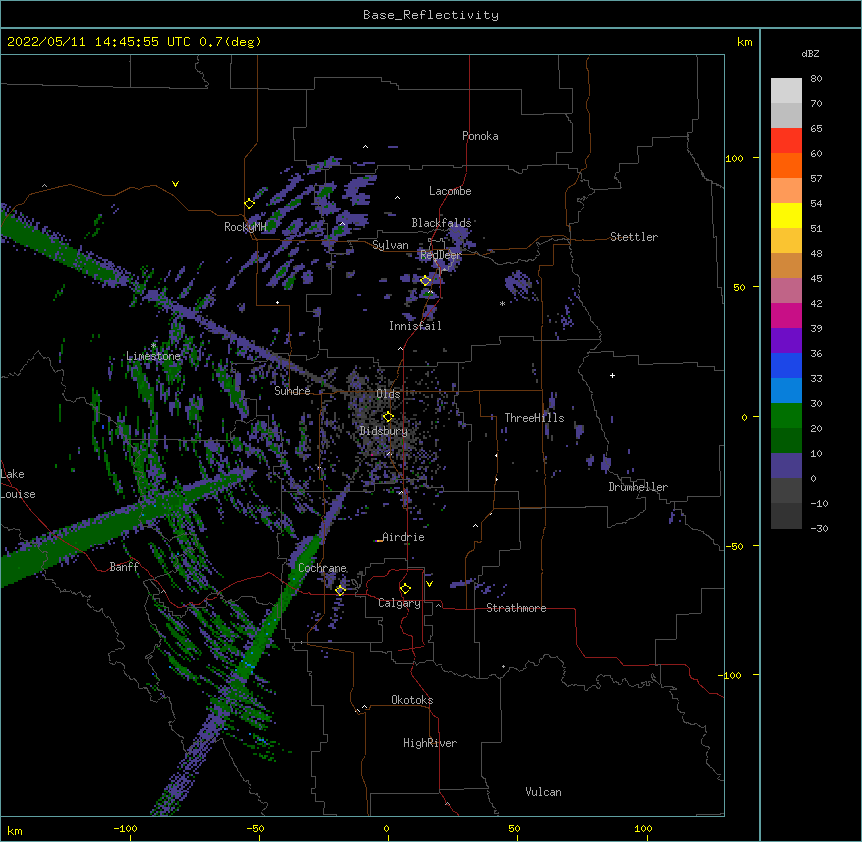This screenshot has height=842, width=862.
Task: Click the Banff label
Action: (x=124, y=567)
